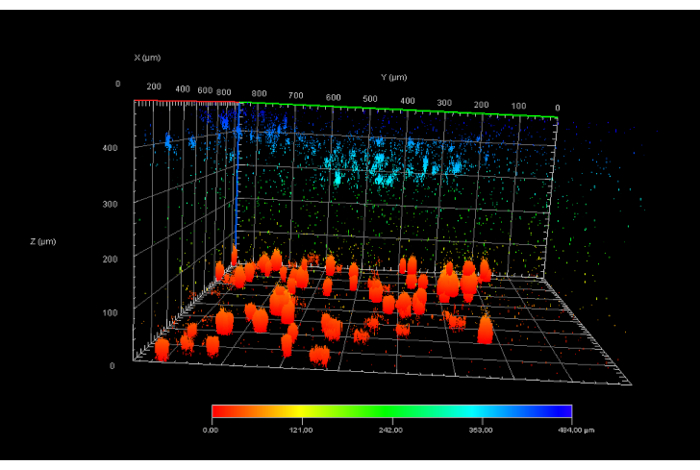Viewport: 700px width, 470px height.
Task: Click the rainbow depth color scale bar
Action: (392, 411)
